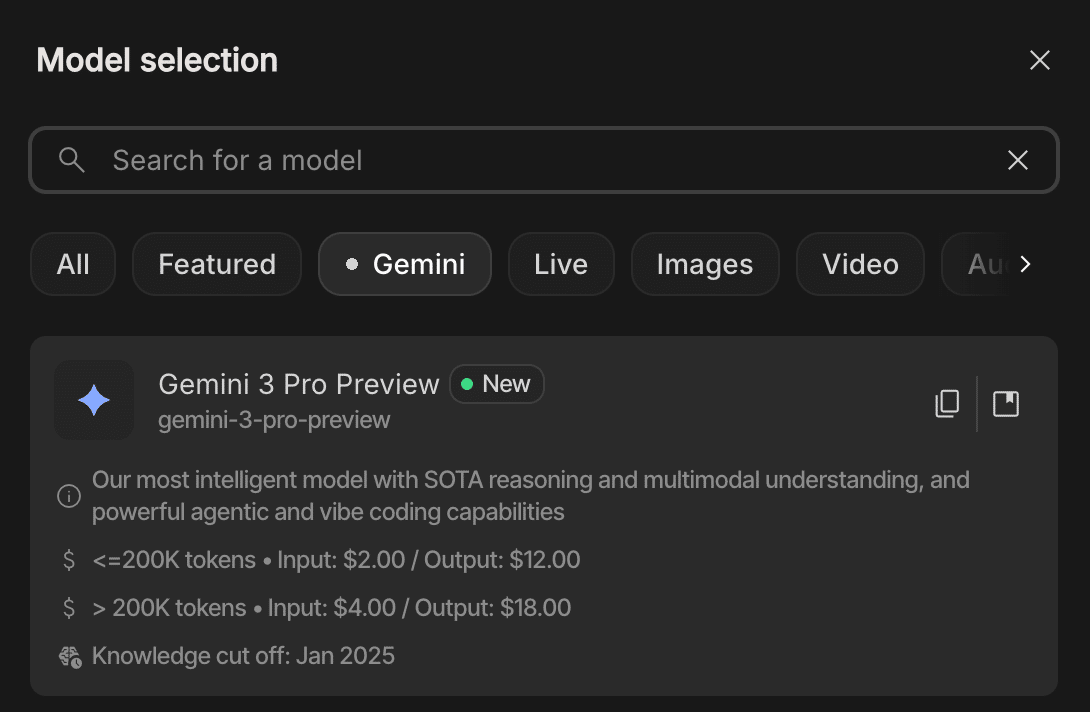Click the dollar icon for >200K tokens pricing
The image size is (1090, 712).
(69, 608)
